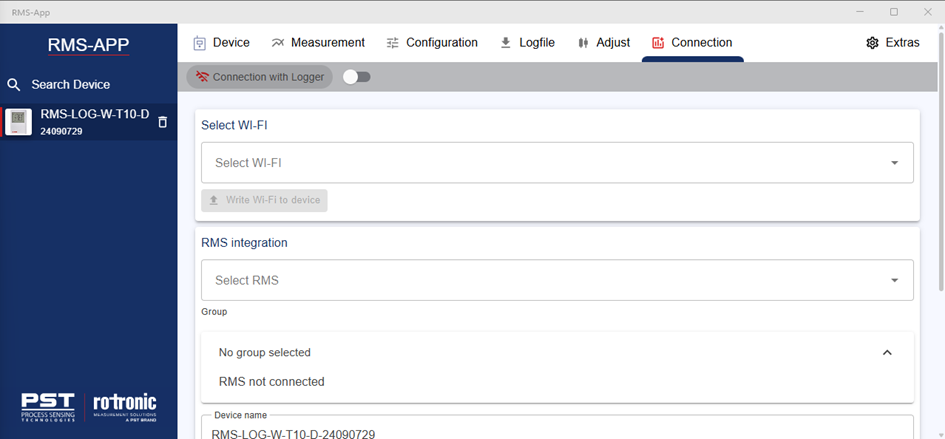The width and height of the screenshot is (945, 439).
Task: Click the Configuration sliders icon
Action: tap(393, 43)
